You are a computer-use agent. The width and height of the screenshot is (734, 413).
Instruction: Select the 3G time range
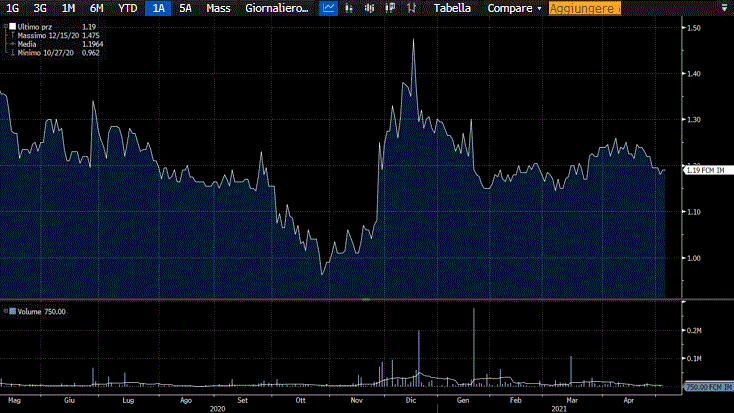40,8
